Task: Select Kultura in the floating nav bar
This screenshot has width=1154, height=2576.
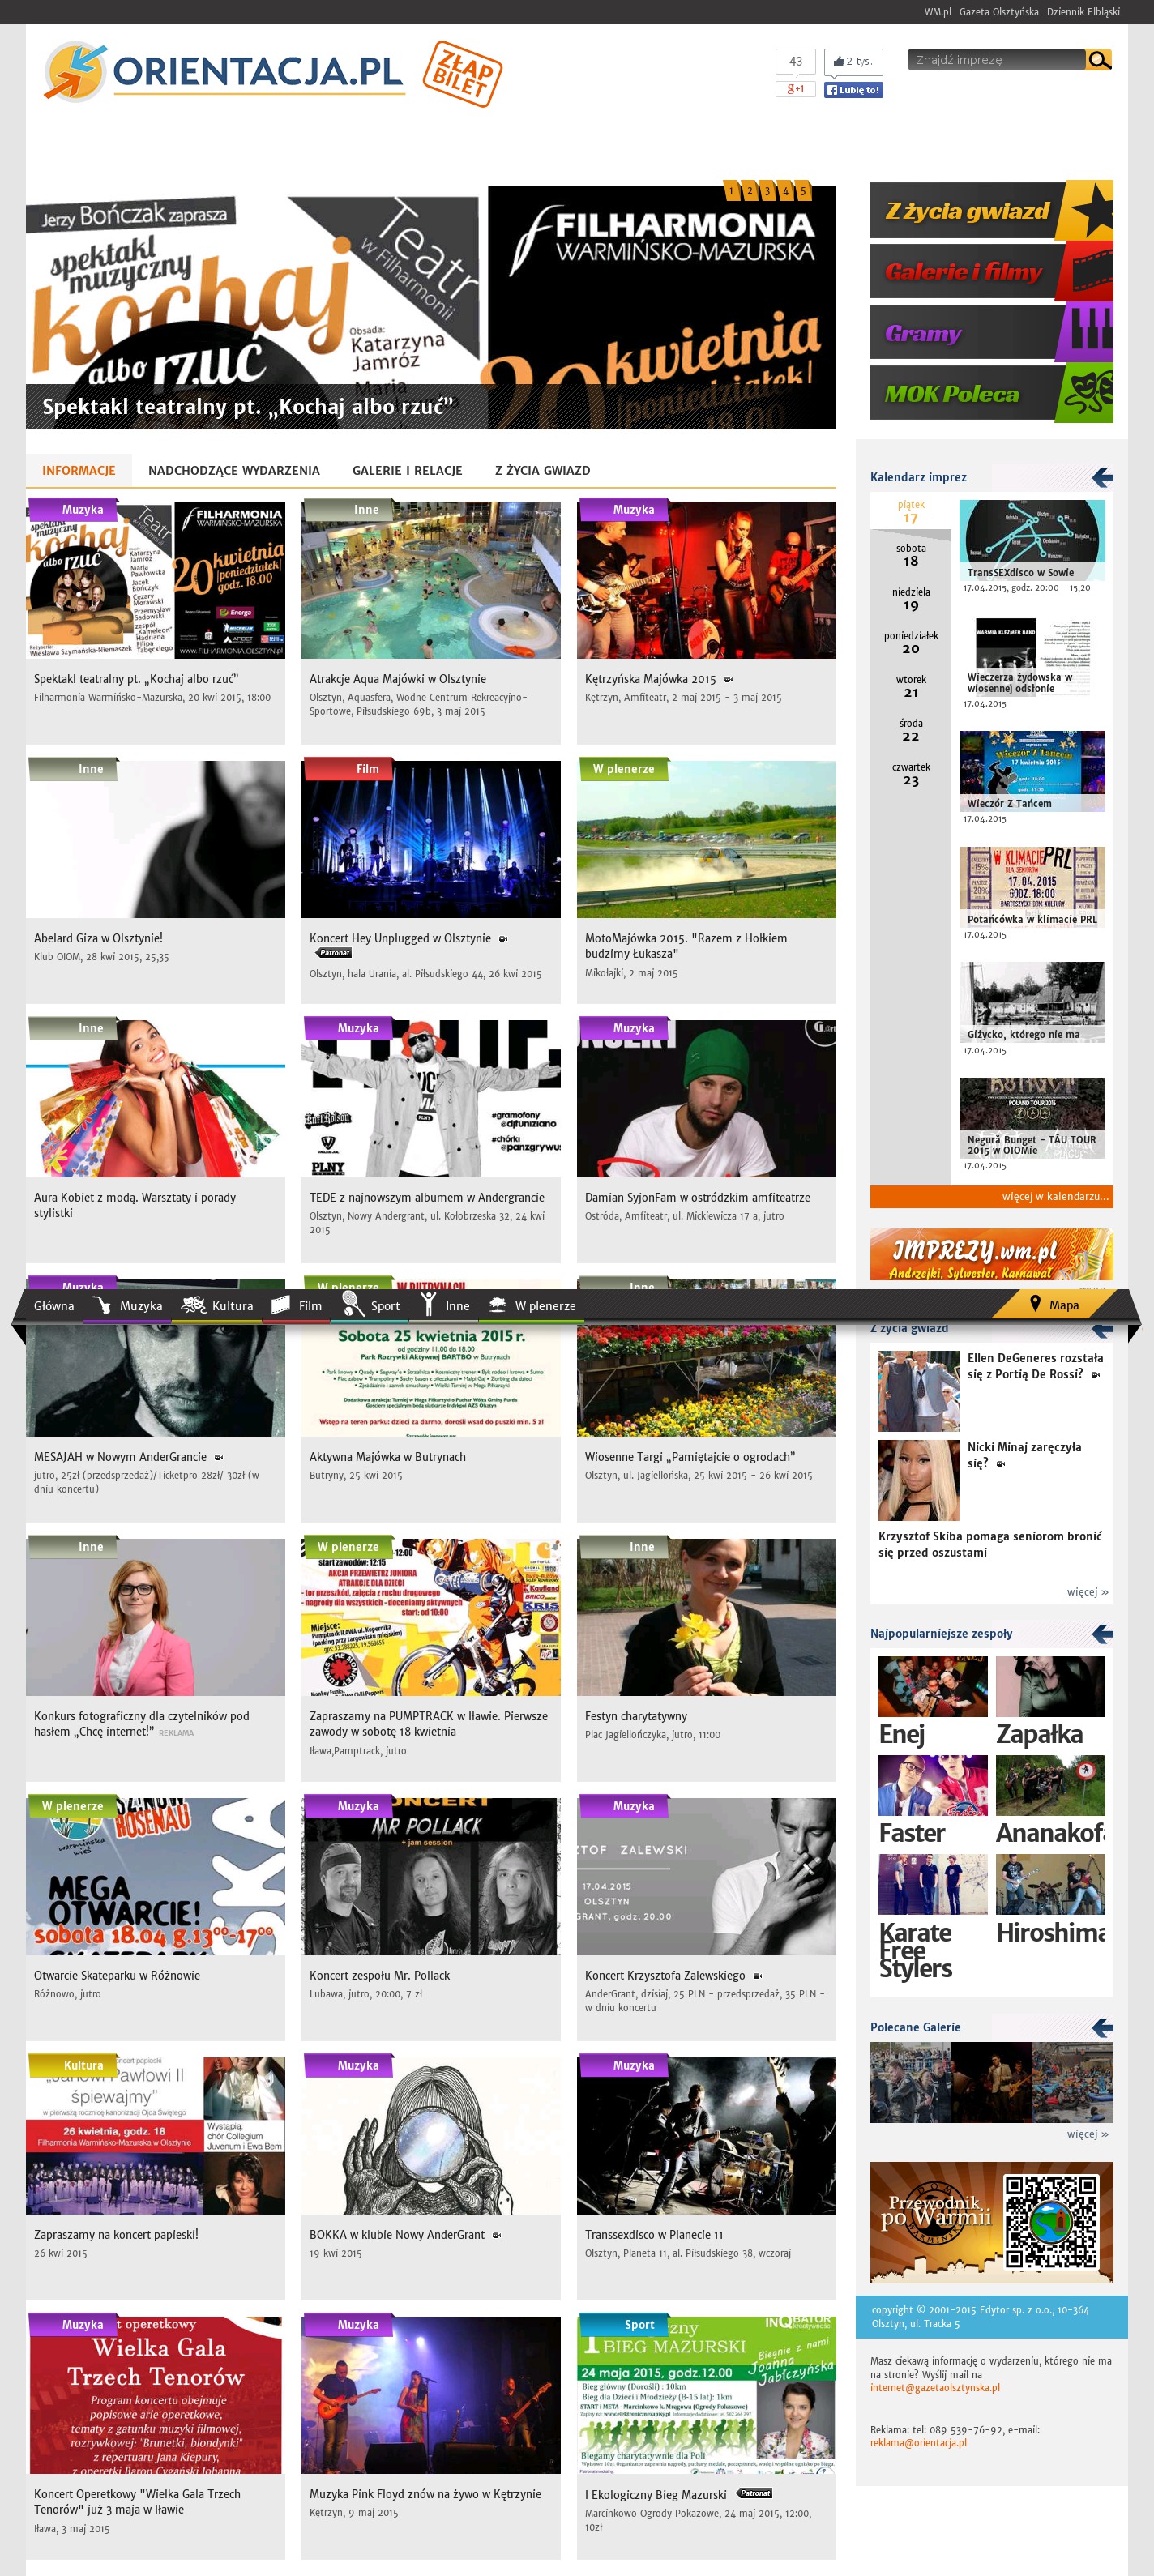Action: (217, 1306)
